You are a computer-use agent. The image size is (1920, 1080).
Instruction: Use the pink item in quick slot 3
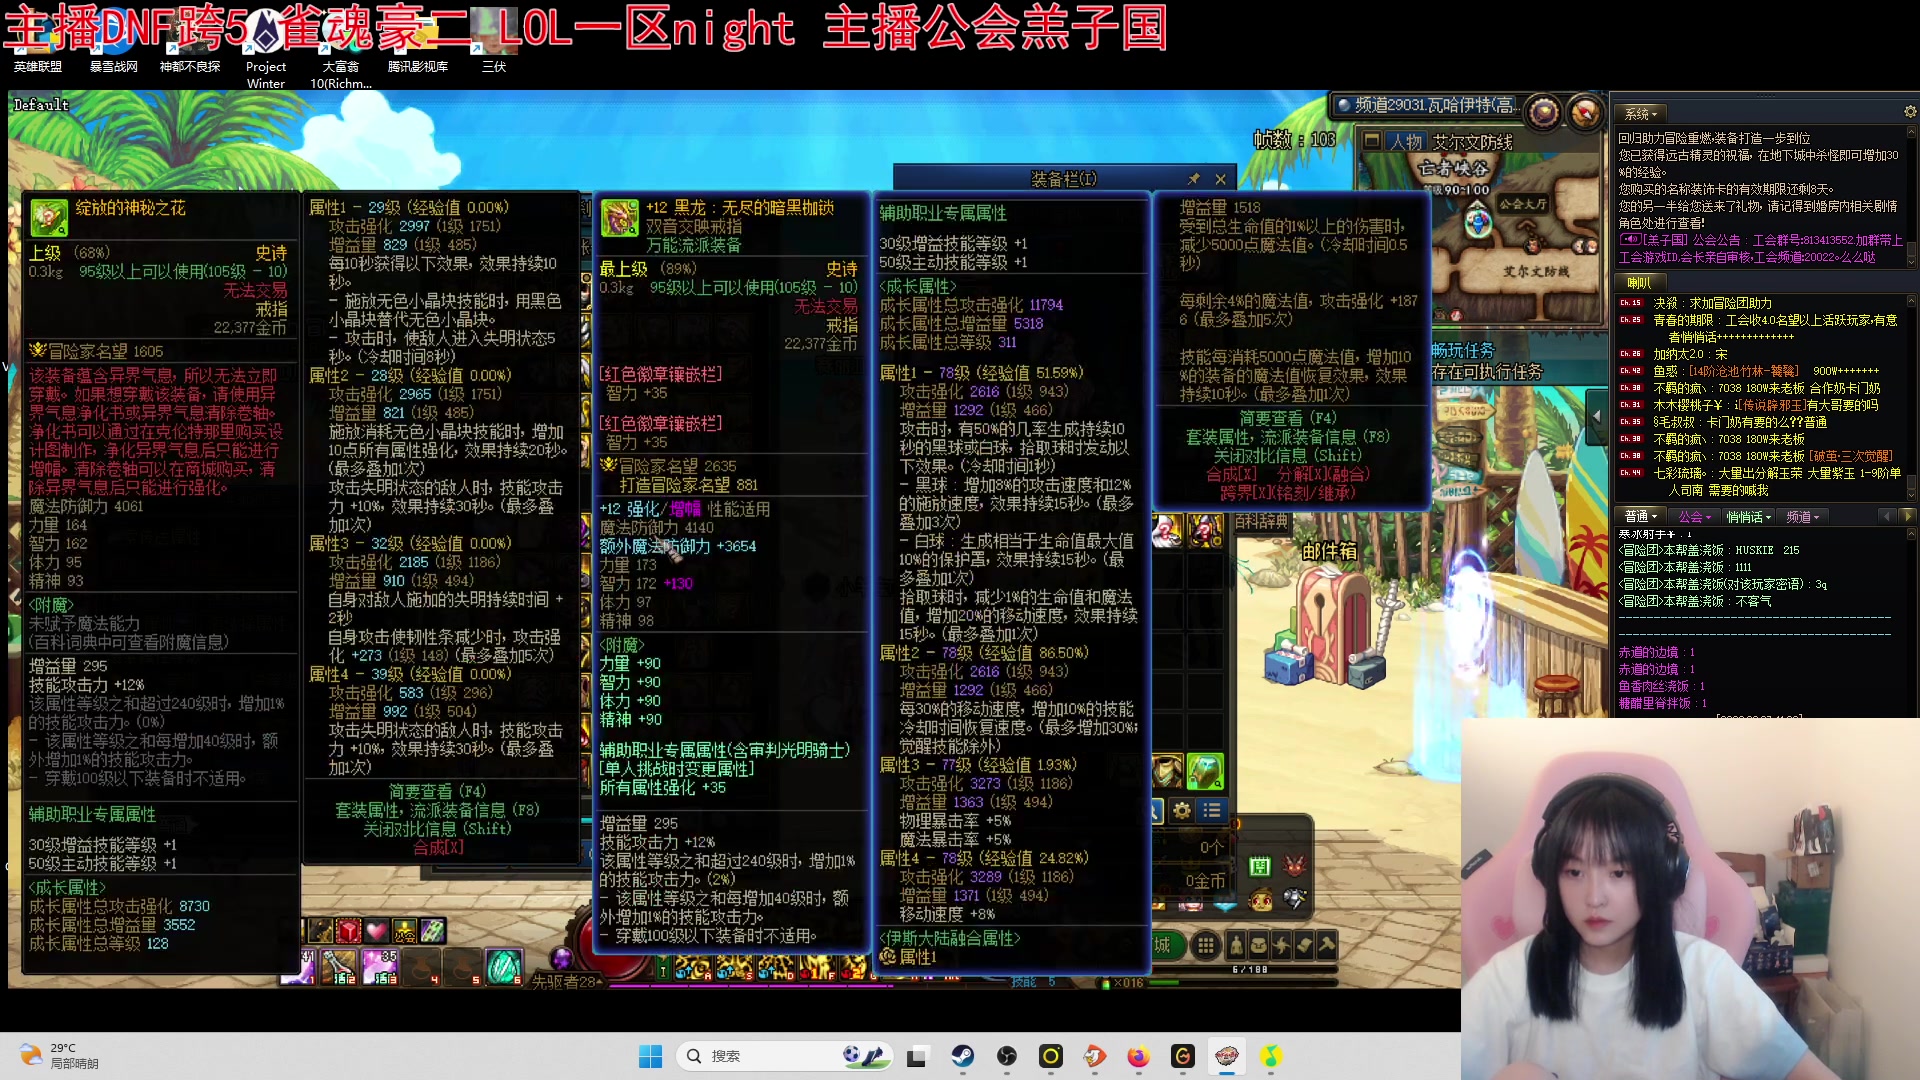(x=380, y=966)
